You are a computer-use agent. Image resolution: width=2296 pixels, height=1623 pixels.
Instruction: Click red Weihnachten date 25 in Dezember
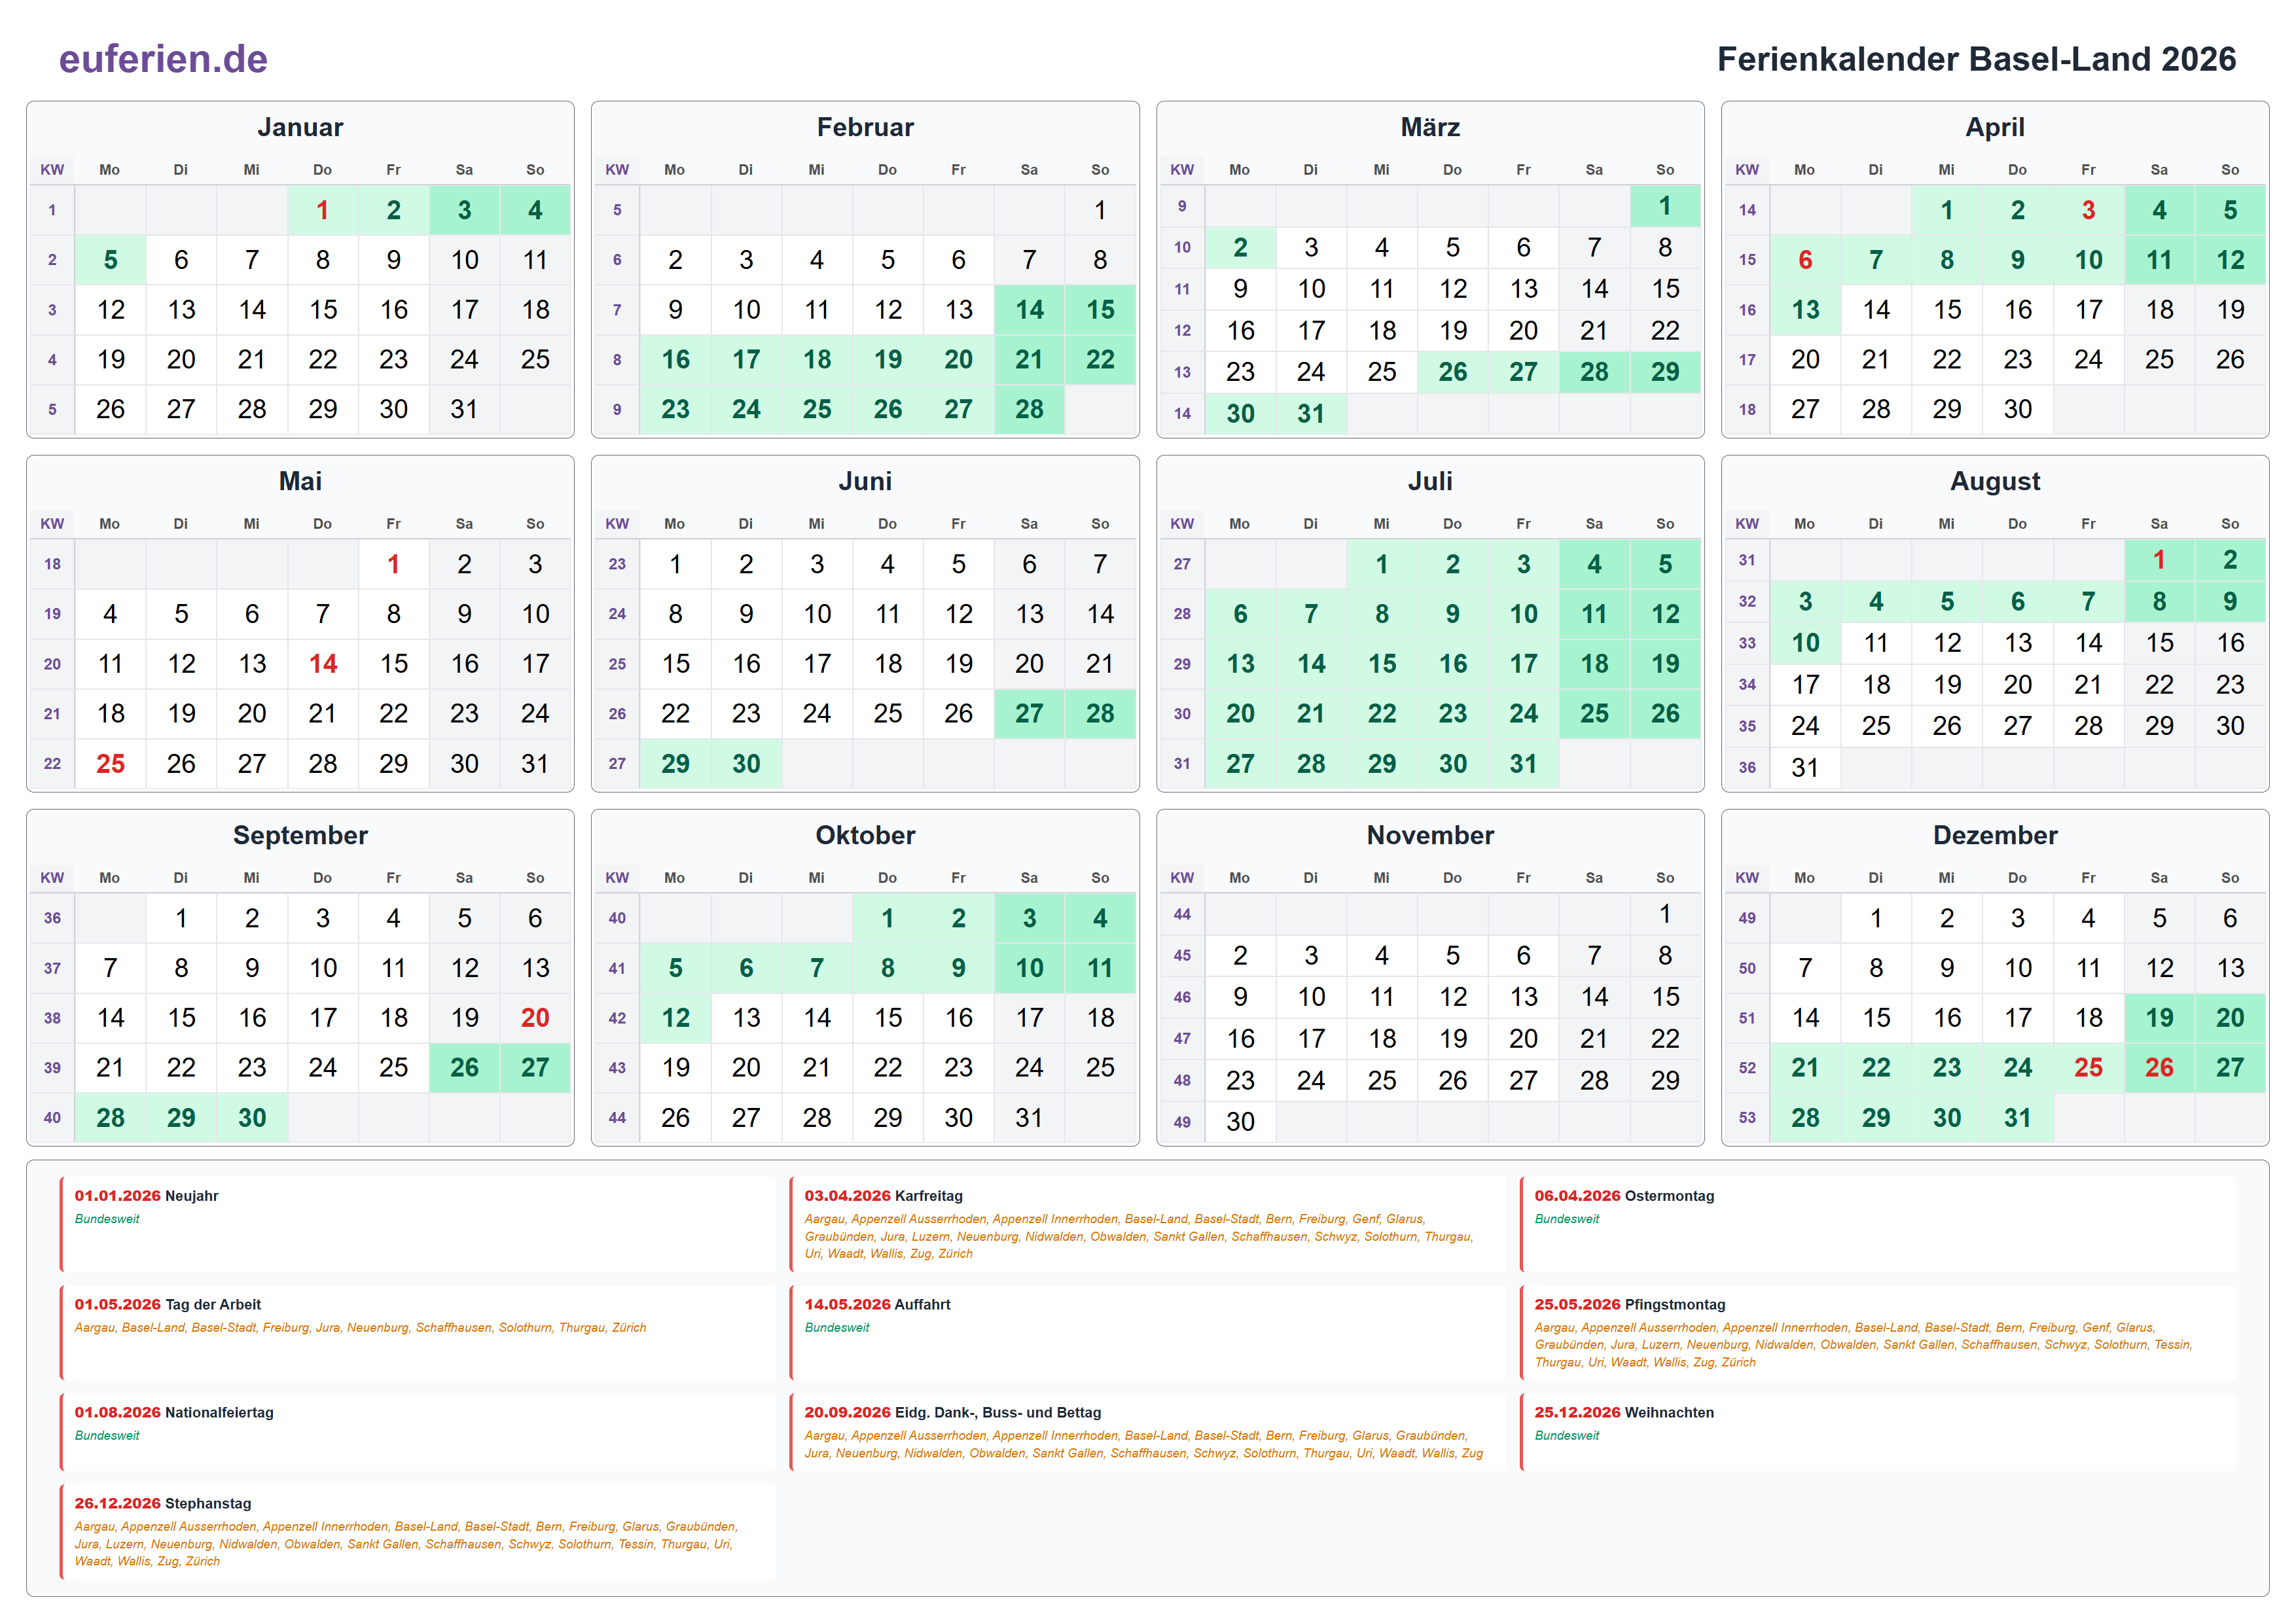pyautogui.click(x=2088, y=1068)
